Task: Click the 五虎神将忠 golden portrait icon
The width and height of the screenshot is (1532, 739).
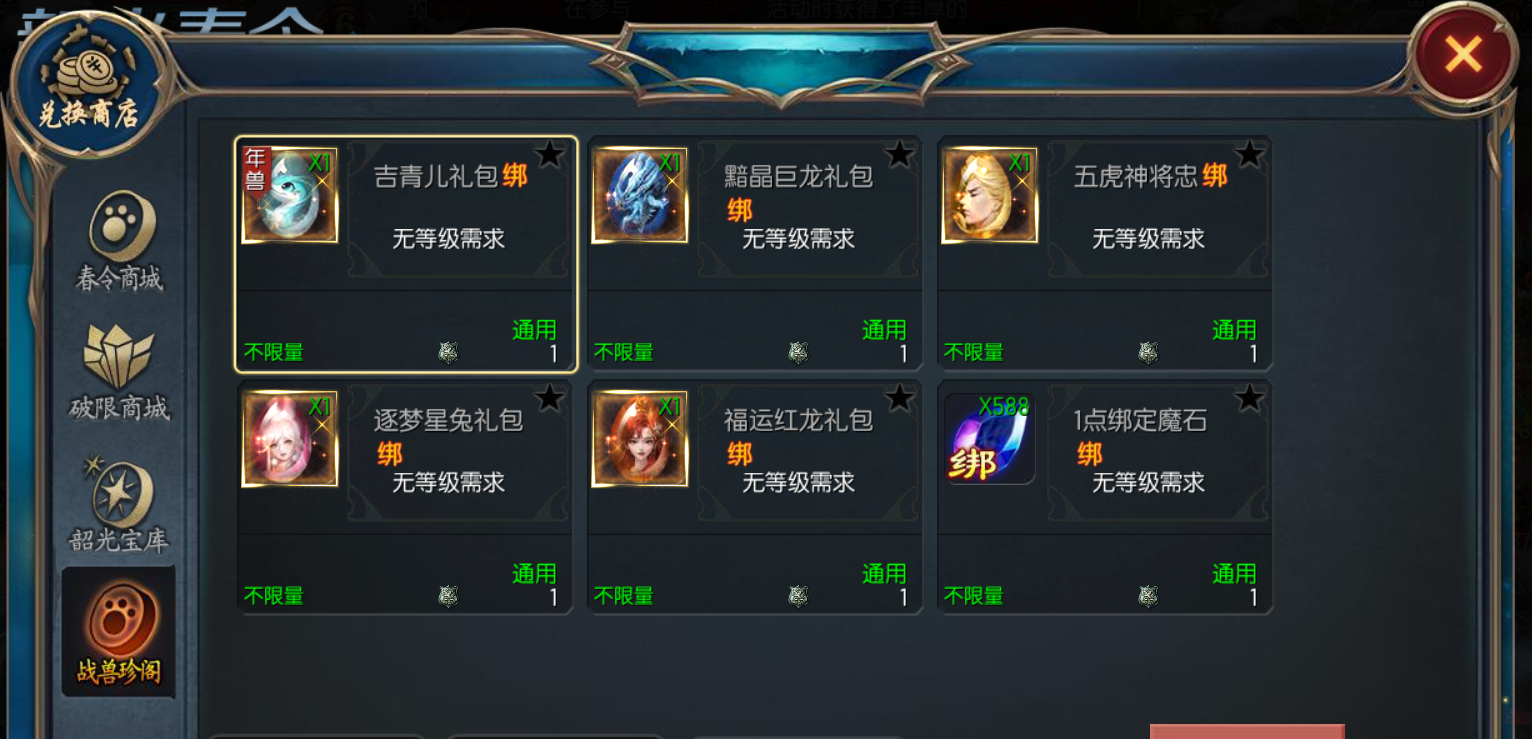Action: 990,195
